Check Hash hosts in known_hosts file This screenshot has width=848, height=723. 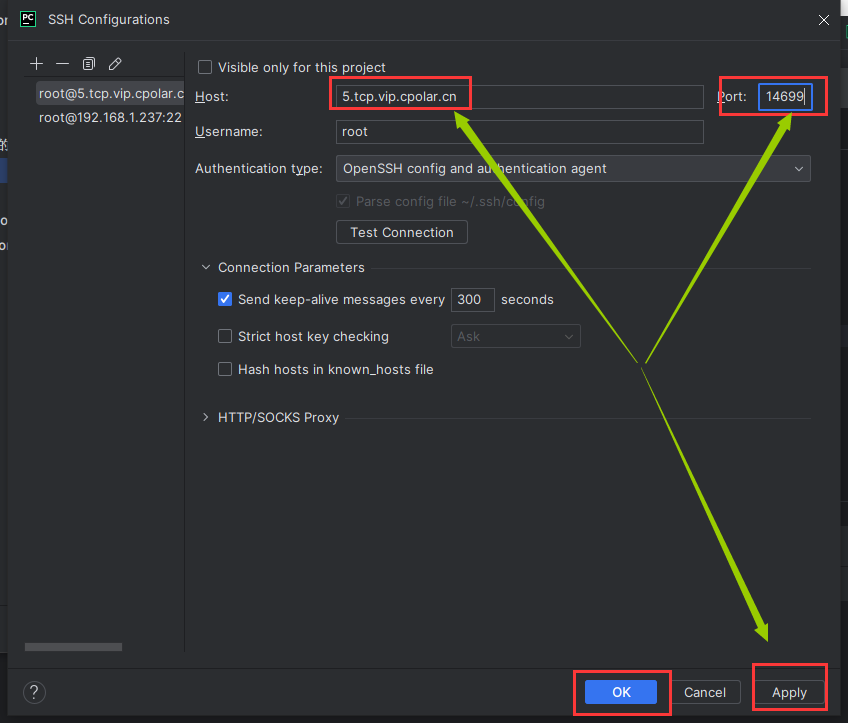tap(225, 369)
